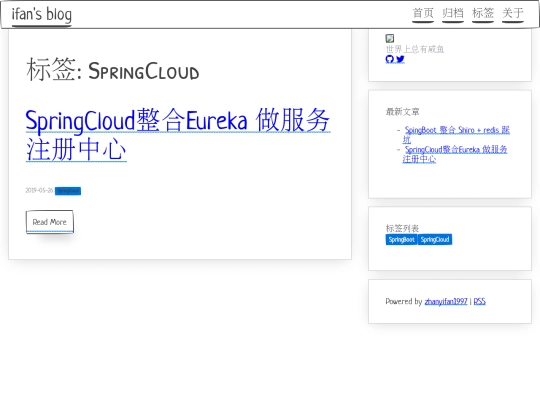Image resolution: width=540 pixels, height=405 pixels.
Task: Click the post date 2019-05-26
Action: (39, 190)
